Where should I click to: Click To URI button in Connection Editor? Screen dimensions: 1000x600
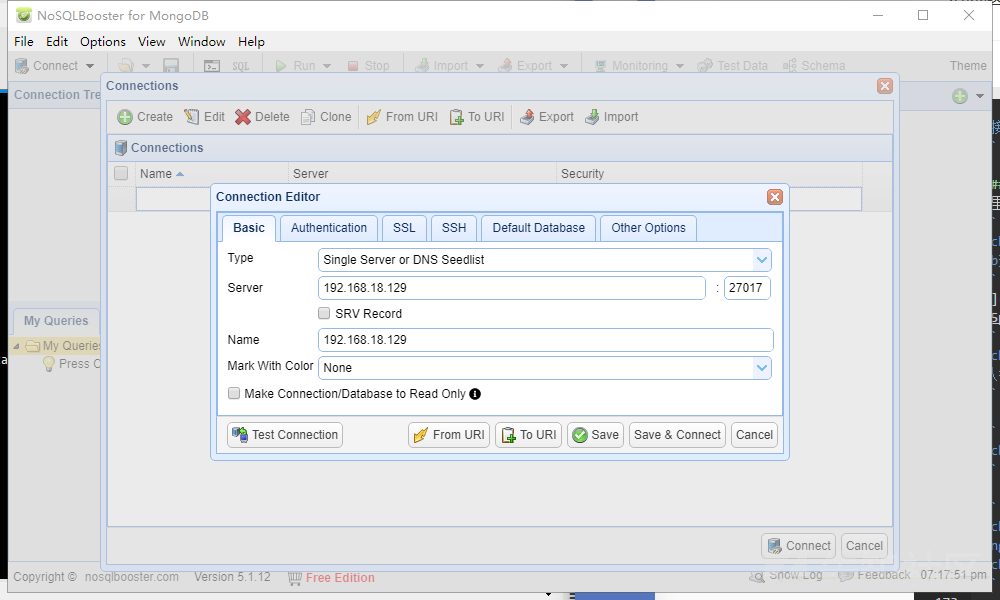pyautogui.click(x=529, y=435)
